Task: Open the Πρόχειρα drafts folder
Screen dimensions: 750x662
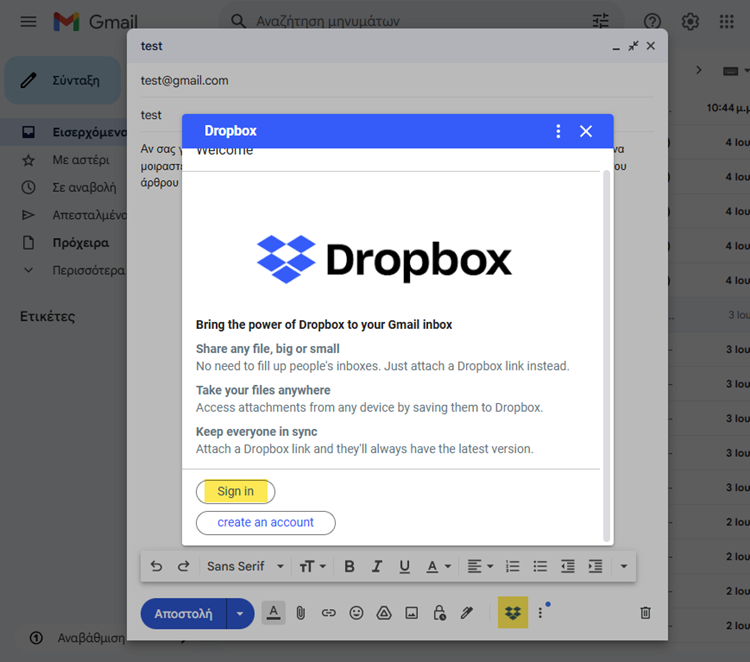Action: 67,243
